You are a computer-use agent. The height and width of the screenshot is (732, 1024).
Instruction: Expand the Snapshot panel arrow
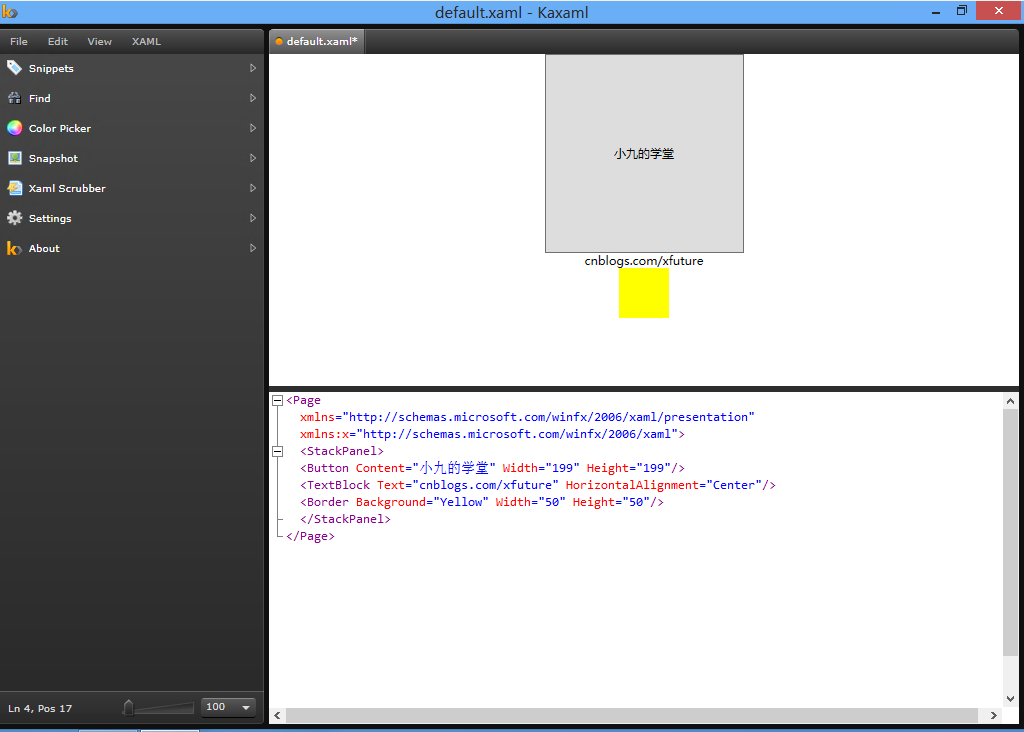tap(253, 158)
